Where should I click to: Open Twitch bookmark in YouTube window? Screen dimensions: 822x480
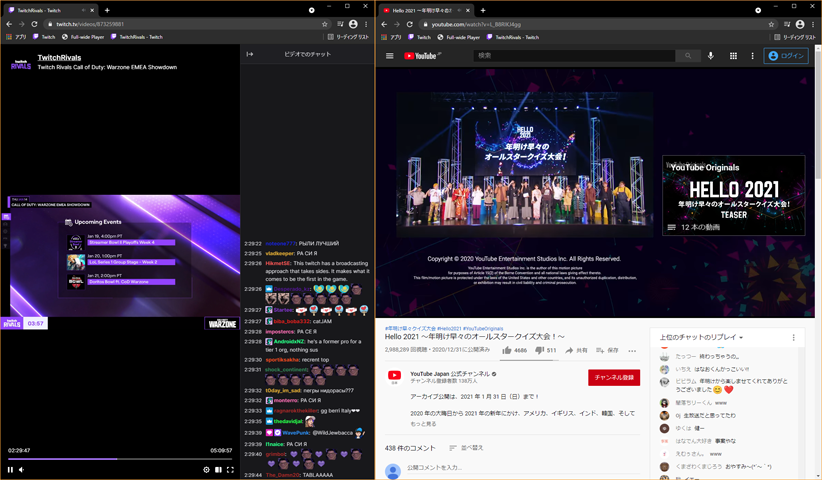tap(419, 37)
